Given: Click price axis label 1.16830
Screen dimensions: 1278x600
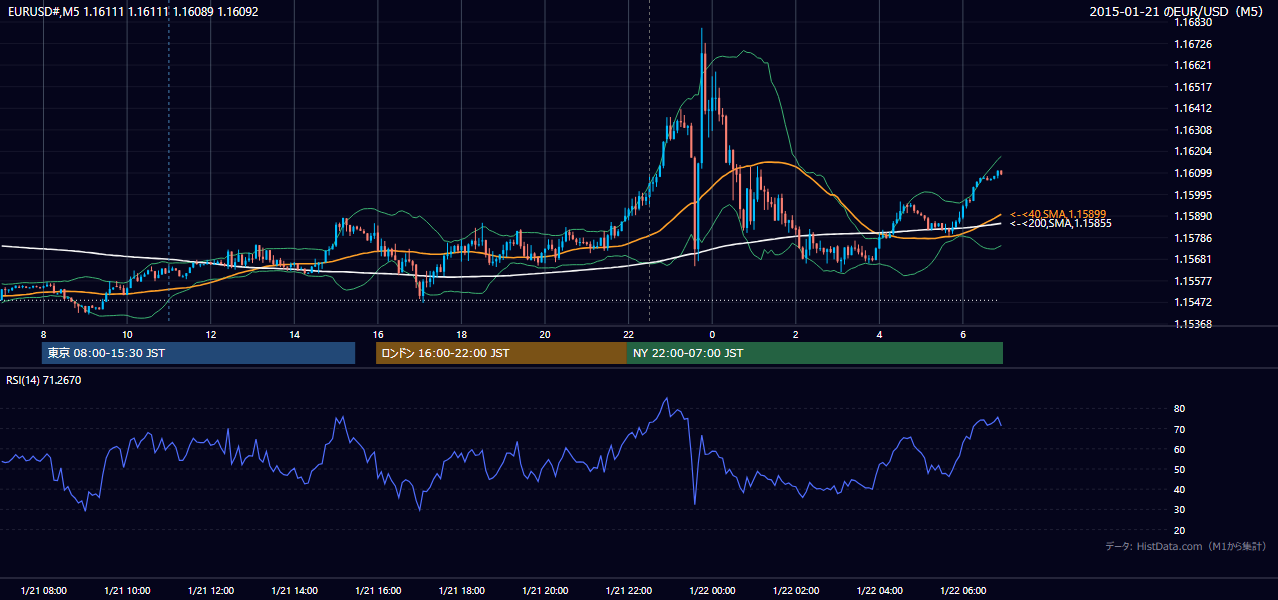Looking at the screenshot, I should pos(1193,23).
